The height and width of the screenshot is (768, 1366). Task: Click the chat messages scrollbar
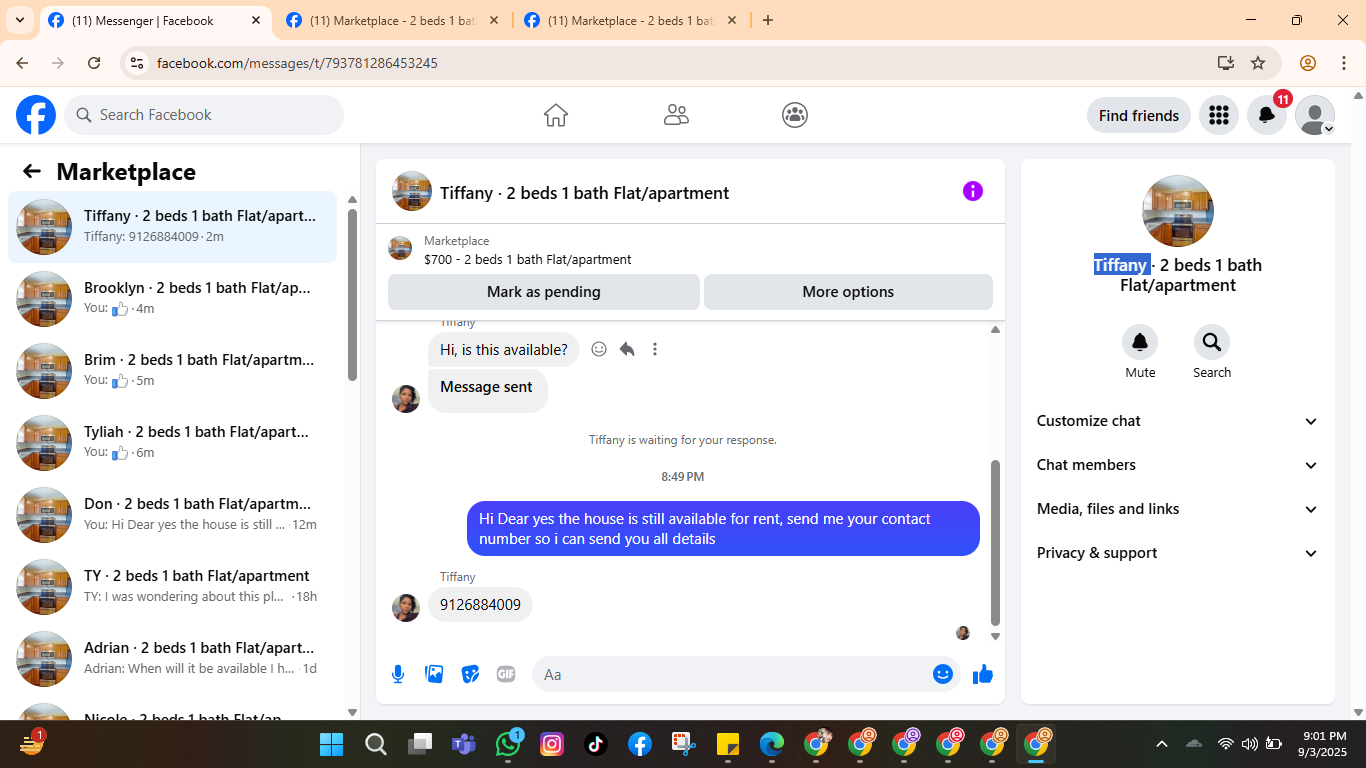(x=995, y=543)
